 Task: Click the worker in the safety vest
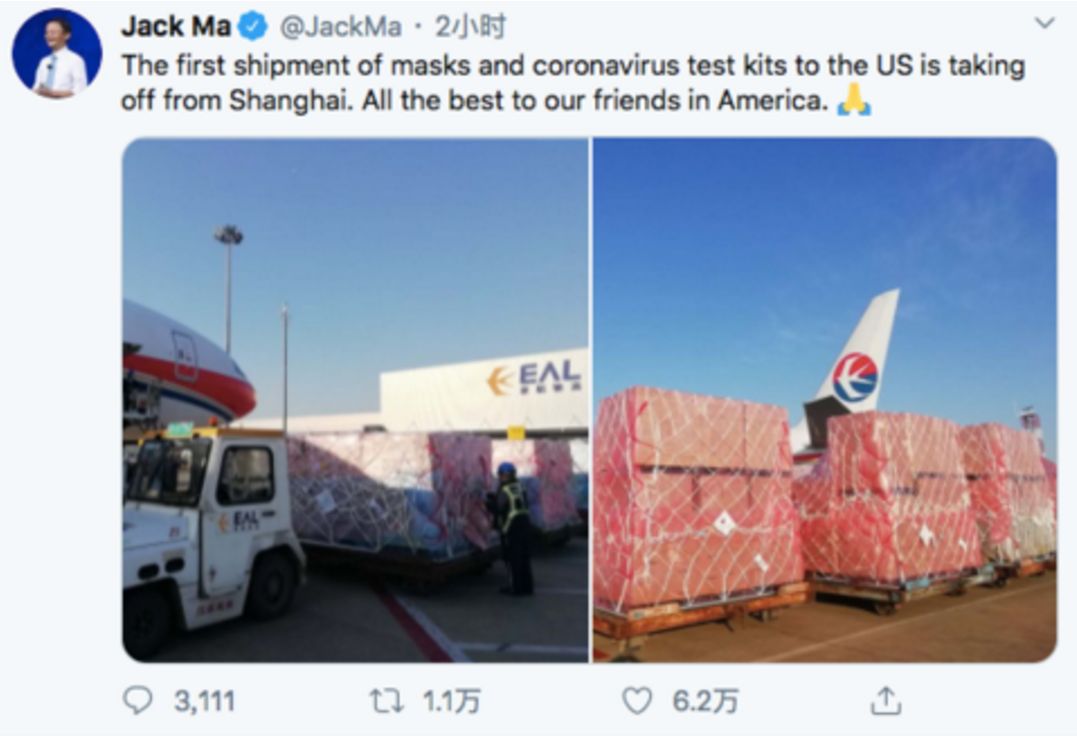point(512,529)
